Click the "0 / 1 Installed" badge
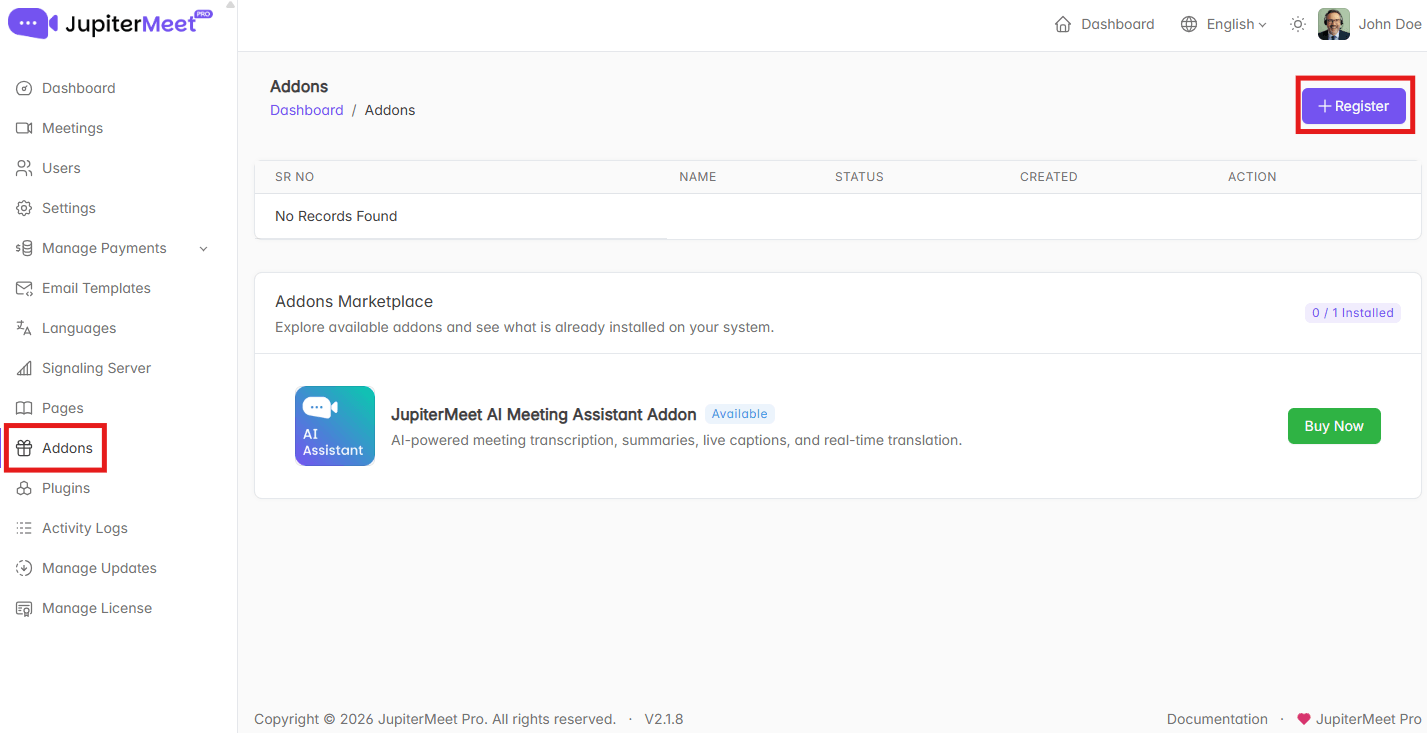 1353,313
